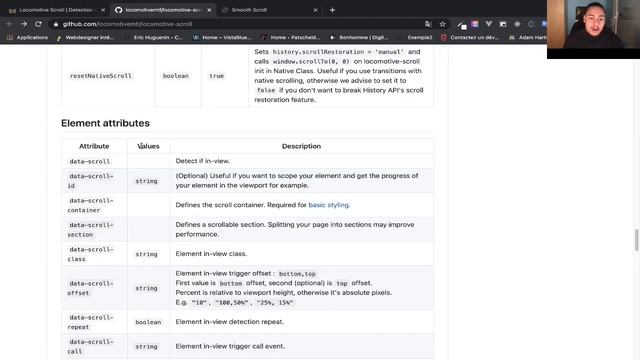Image resolution: width=640 pixels, height=360 pixels.
Task: Close the locomotivemtl GitHub tab
Action: (x=209, y=10)
